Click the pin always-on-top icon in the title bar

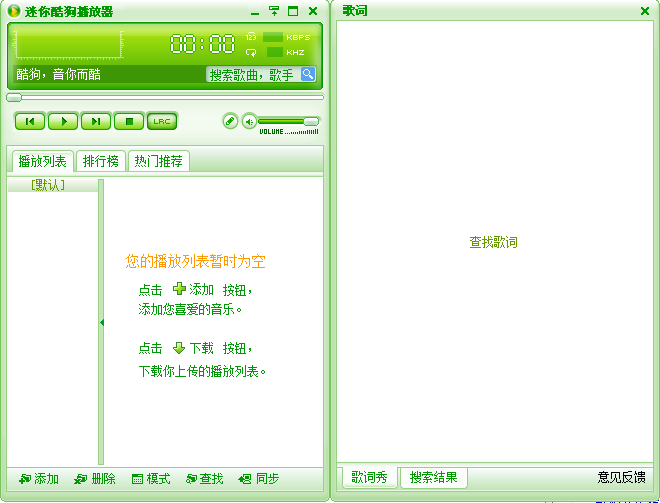(x=274, y=11)
